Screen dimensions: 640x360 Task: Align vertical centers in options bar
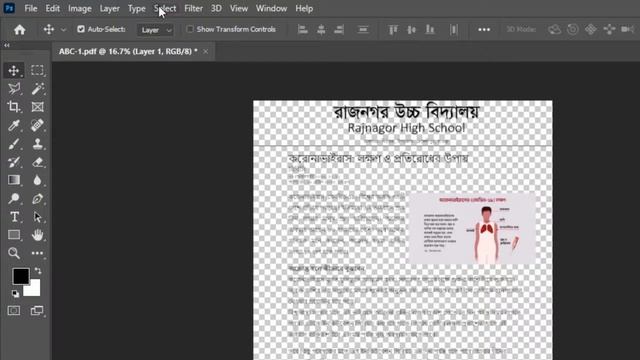[x=411, y=29]
